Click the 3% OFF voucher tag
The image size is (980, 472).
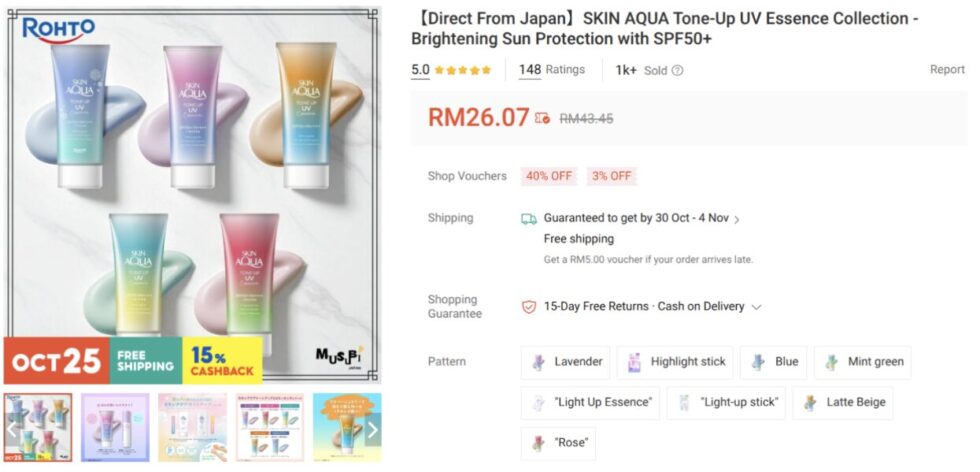612,176
